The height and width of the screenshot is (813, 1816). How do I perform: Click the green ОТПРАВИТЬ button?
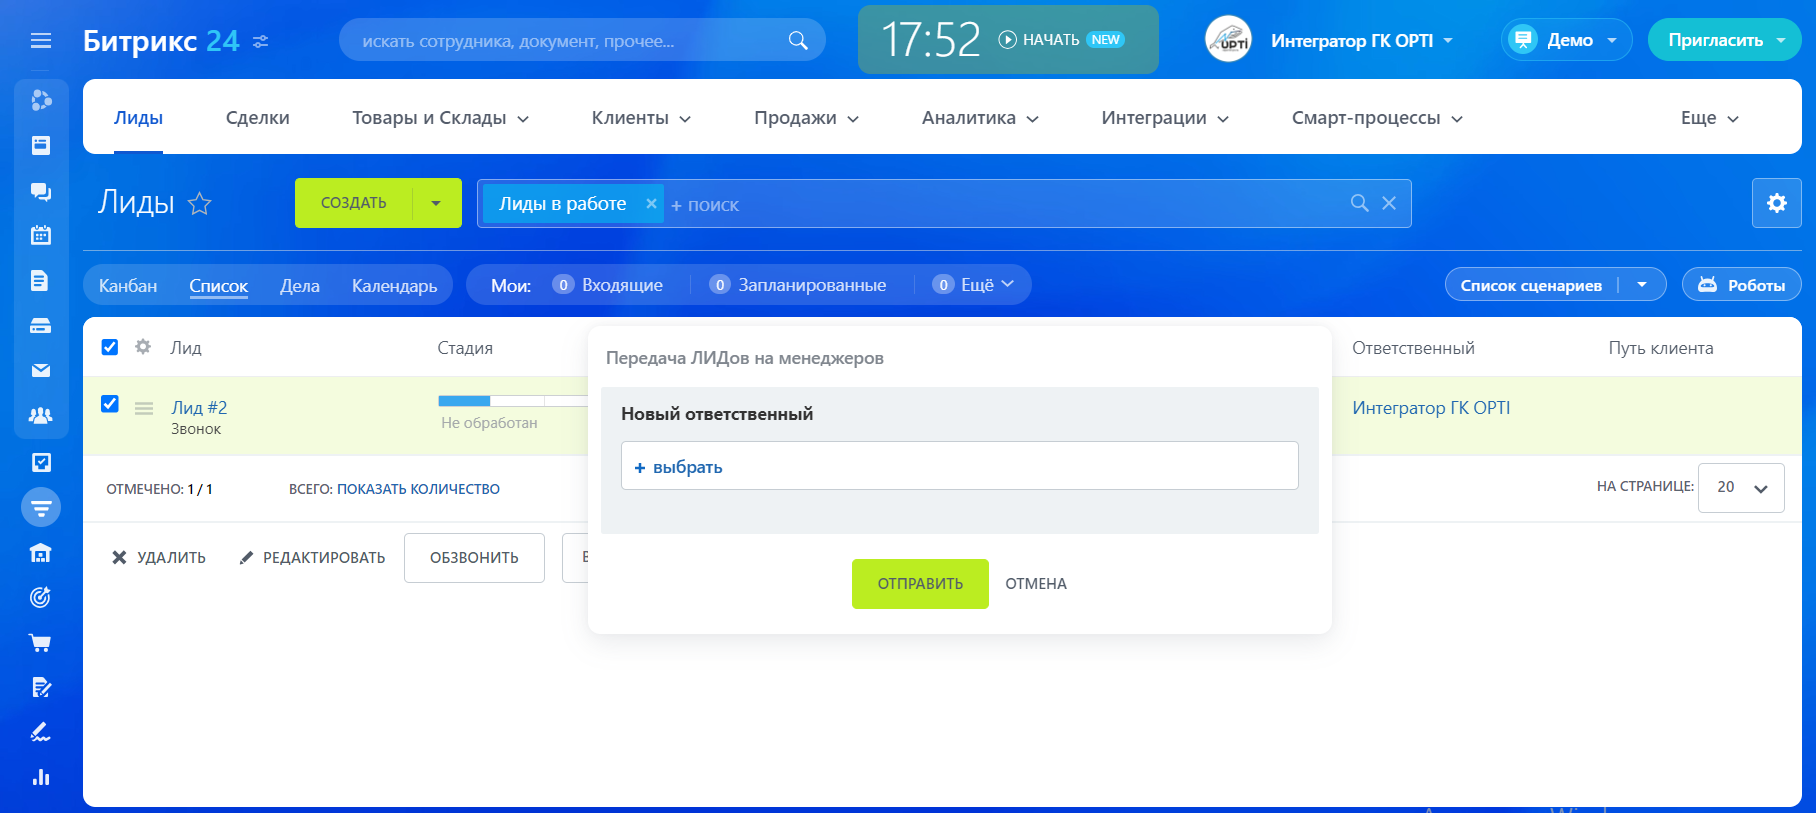tap(920, 584)
